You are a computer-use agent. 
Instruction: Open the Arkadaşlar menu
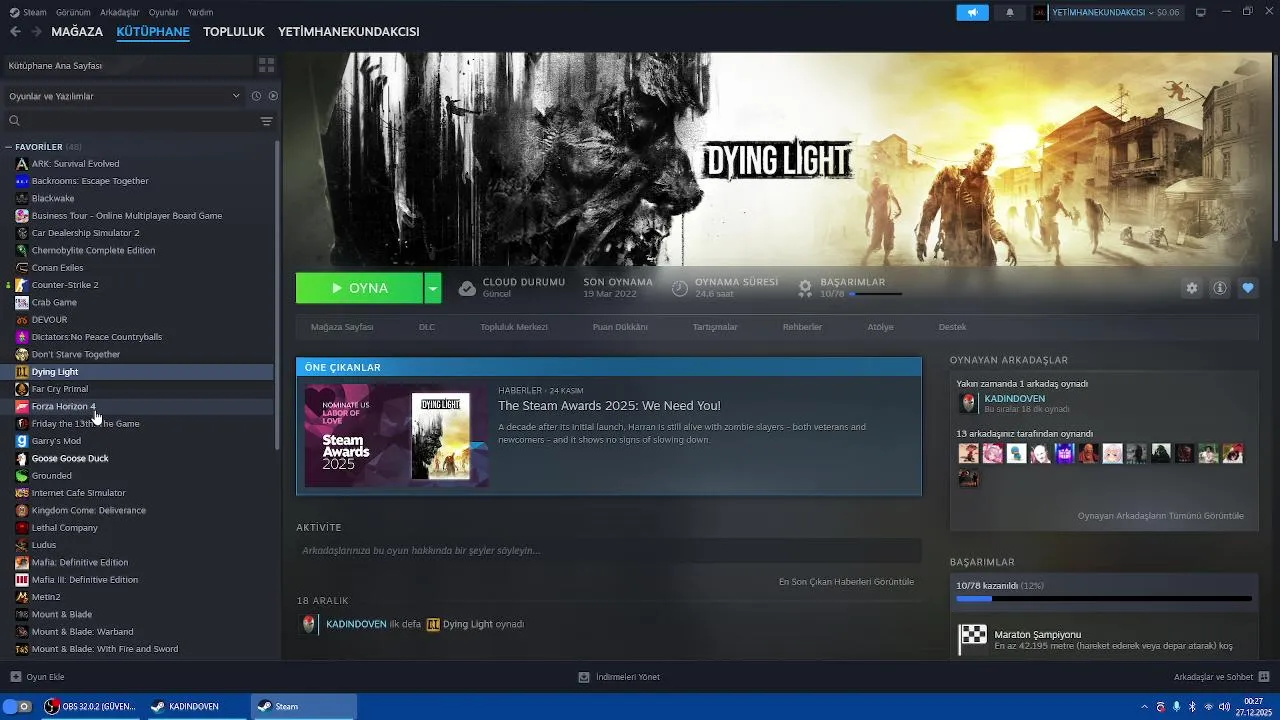(120, 12)
